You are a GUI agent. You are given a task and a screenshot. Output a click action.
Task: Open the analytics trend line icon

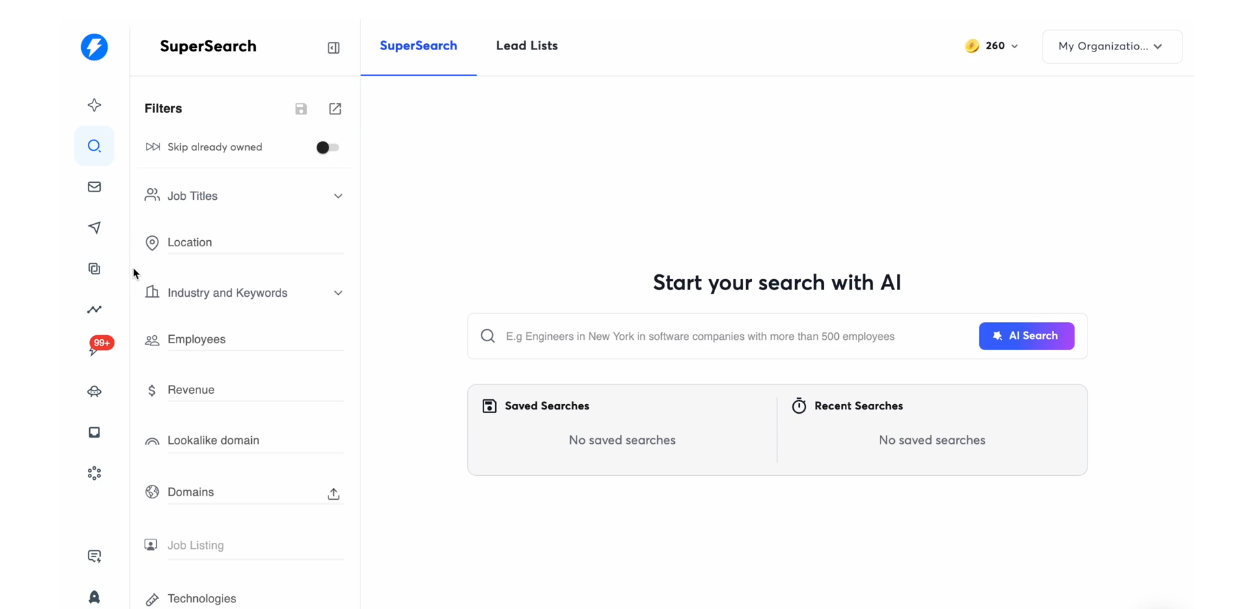tap(94, 310)
